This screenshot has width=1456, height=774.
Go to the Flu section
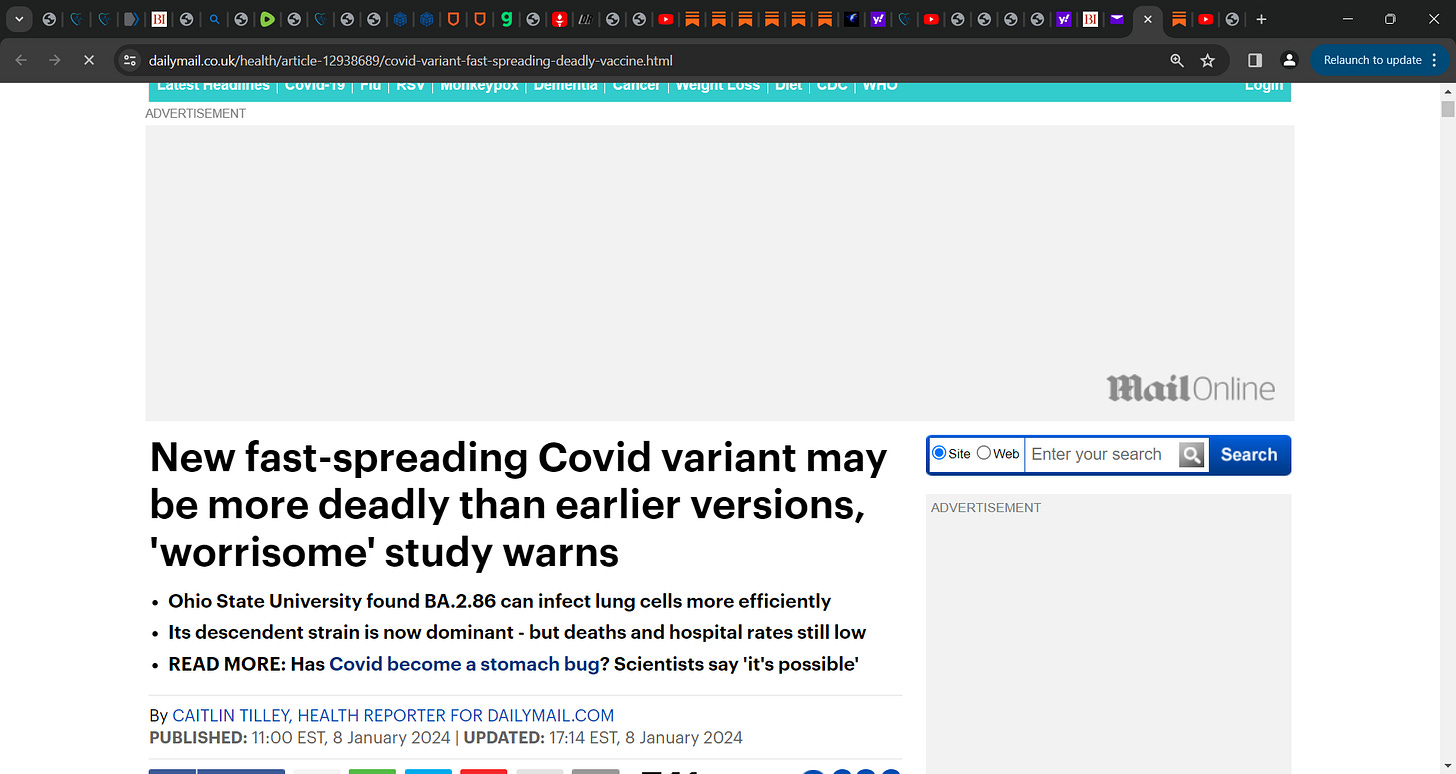click(370, 86)
